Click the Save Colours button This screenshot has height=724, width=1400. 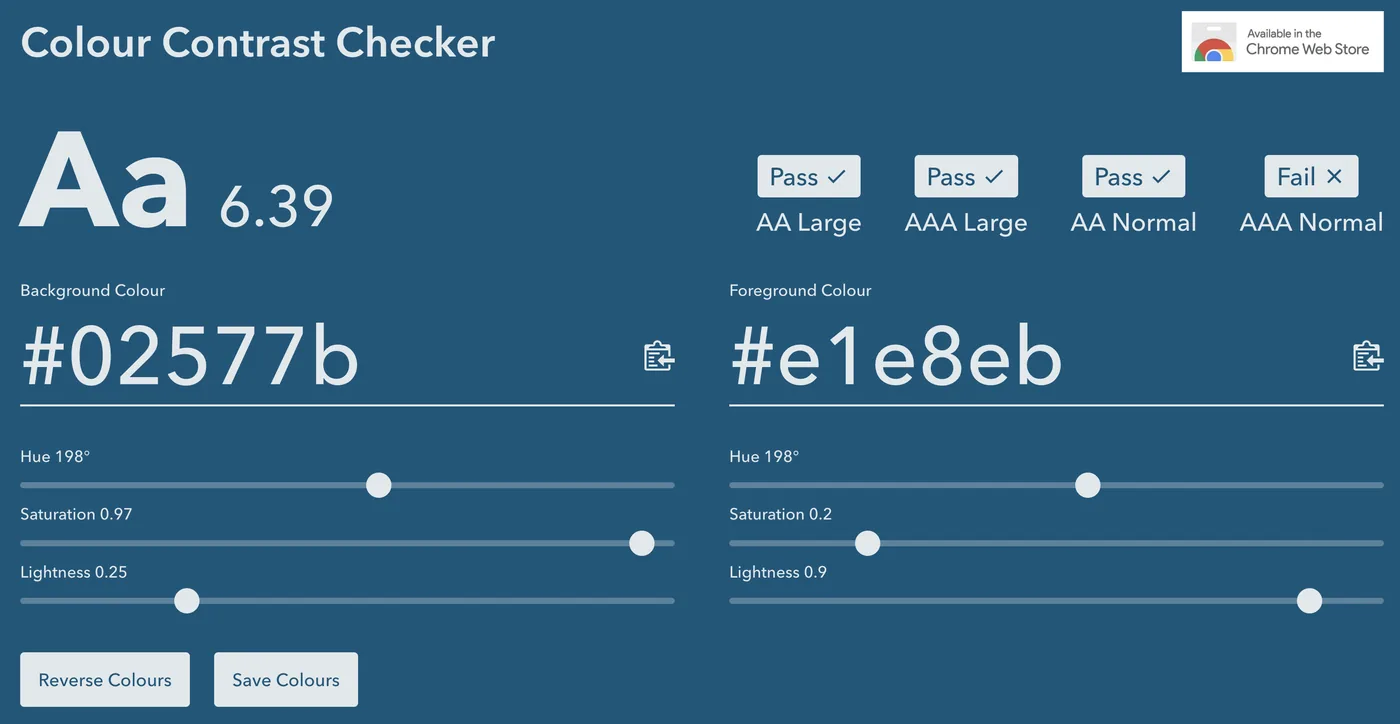tap(286, 680)
